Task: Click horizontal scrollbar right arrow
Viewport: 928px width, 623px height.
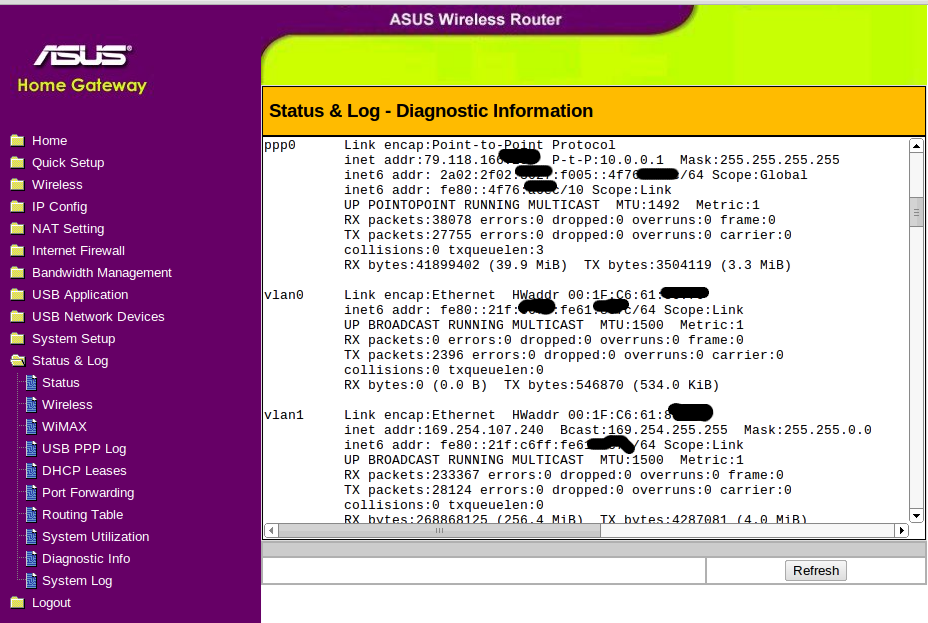Action: coord(901,530)
